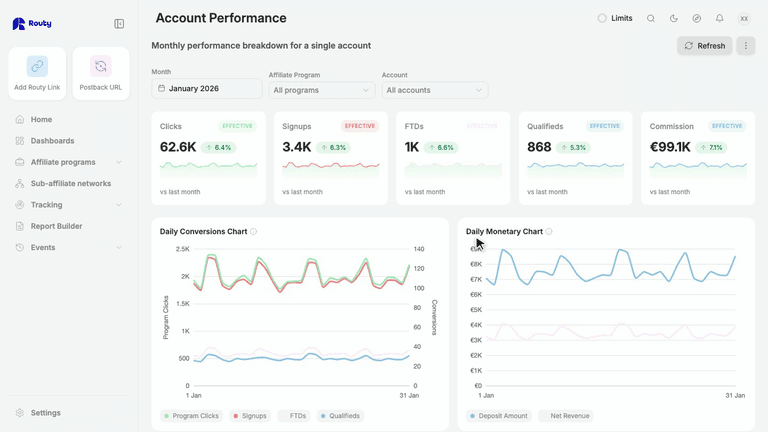
Task: Toggle Program Clicks legend series
Action: (x=191, y=416)
